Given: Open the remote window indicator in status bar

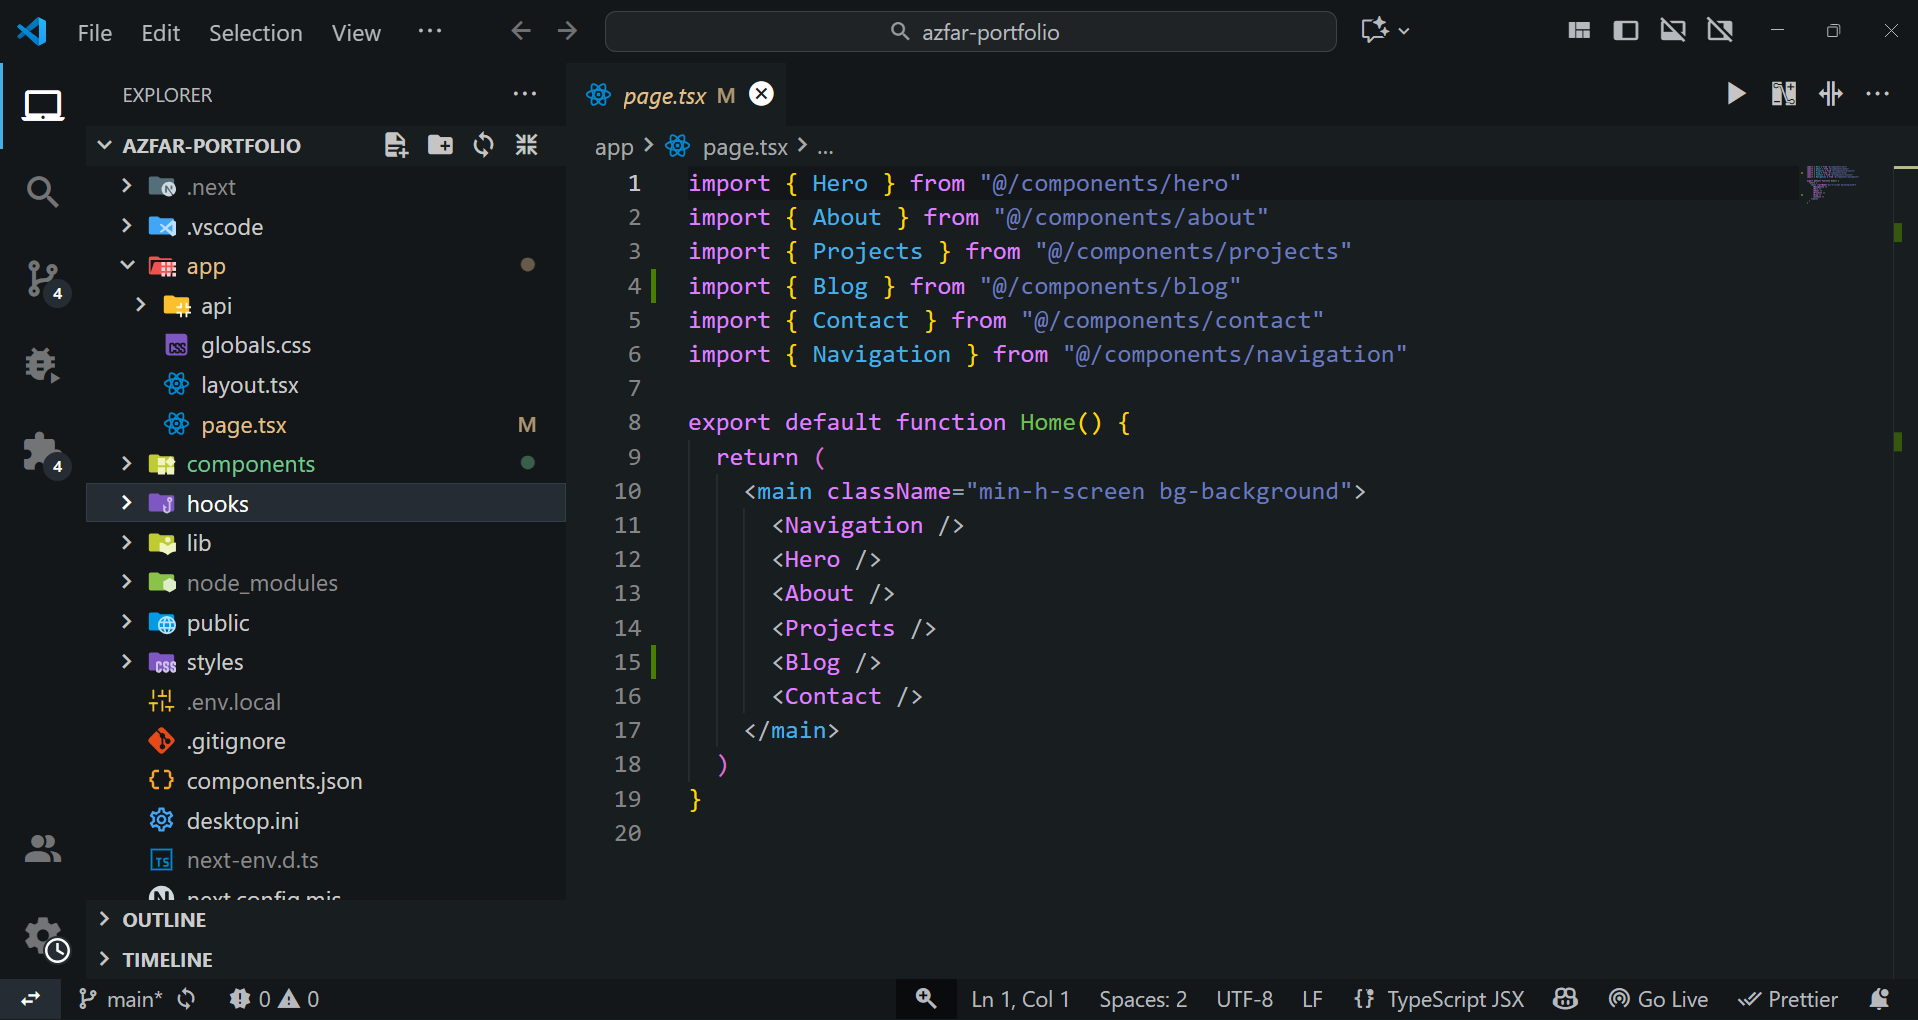Looking at the screenshot, I should pos(31,999).
